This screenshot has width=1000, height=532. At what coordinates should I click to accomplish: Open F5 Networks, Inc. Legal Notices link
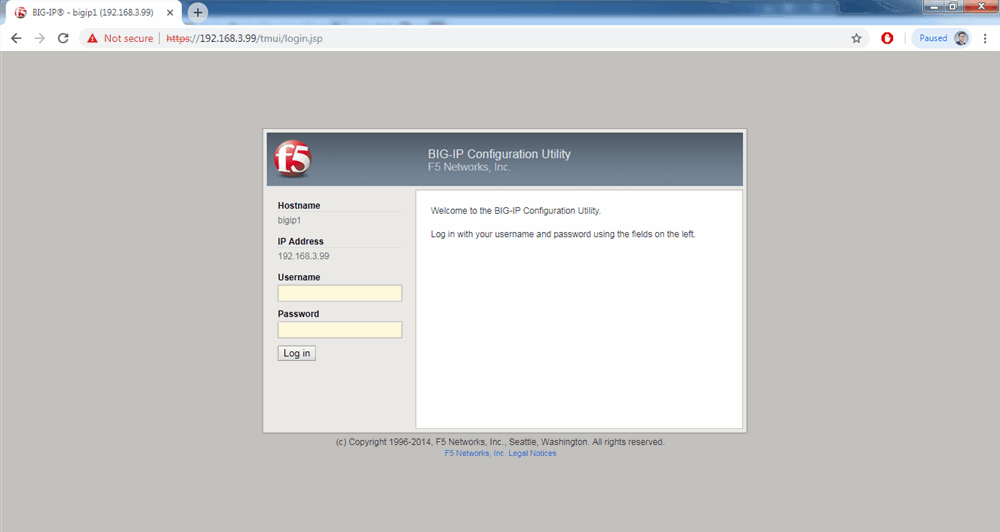click(x=501, y=454)
